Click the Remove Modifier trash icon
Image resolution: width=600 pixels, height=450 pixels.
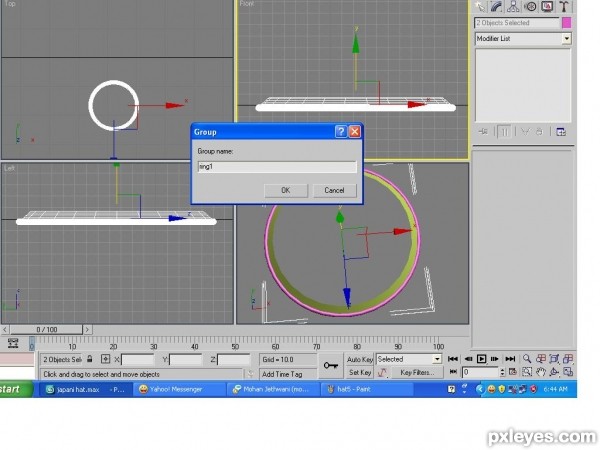coord(539,132)
